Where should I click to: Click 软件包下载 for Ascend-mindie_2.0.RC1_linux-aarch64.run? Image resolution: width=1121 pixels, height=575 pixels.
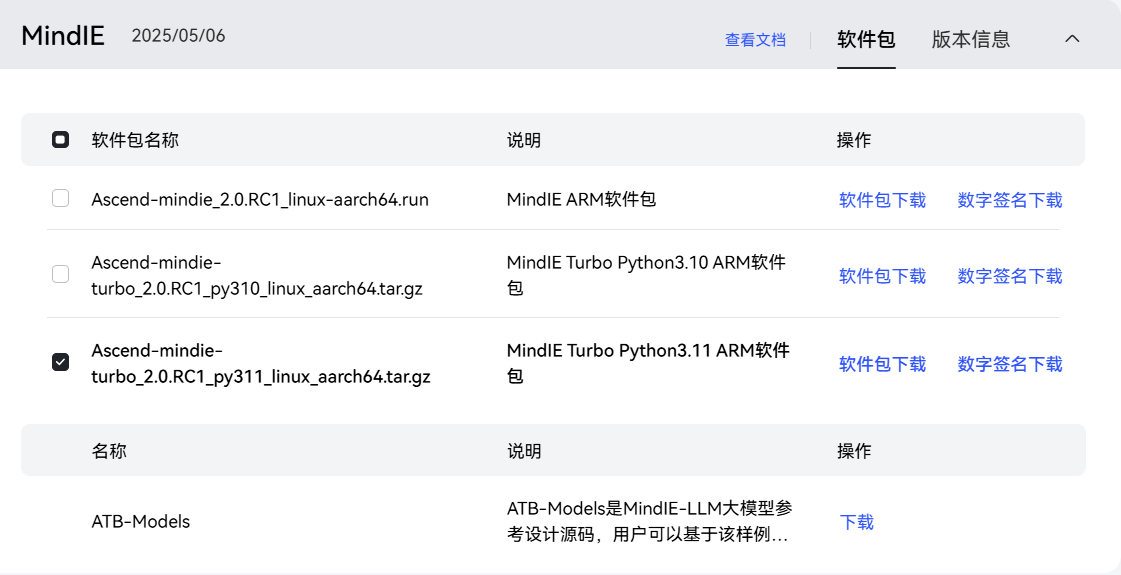[882, 200]
